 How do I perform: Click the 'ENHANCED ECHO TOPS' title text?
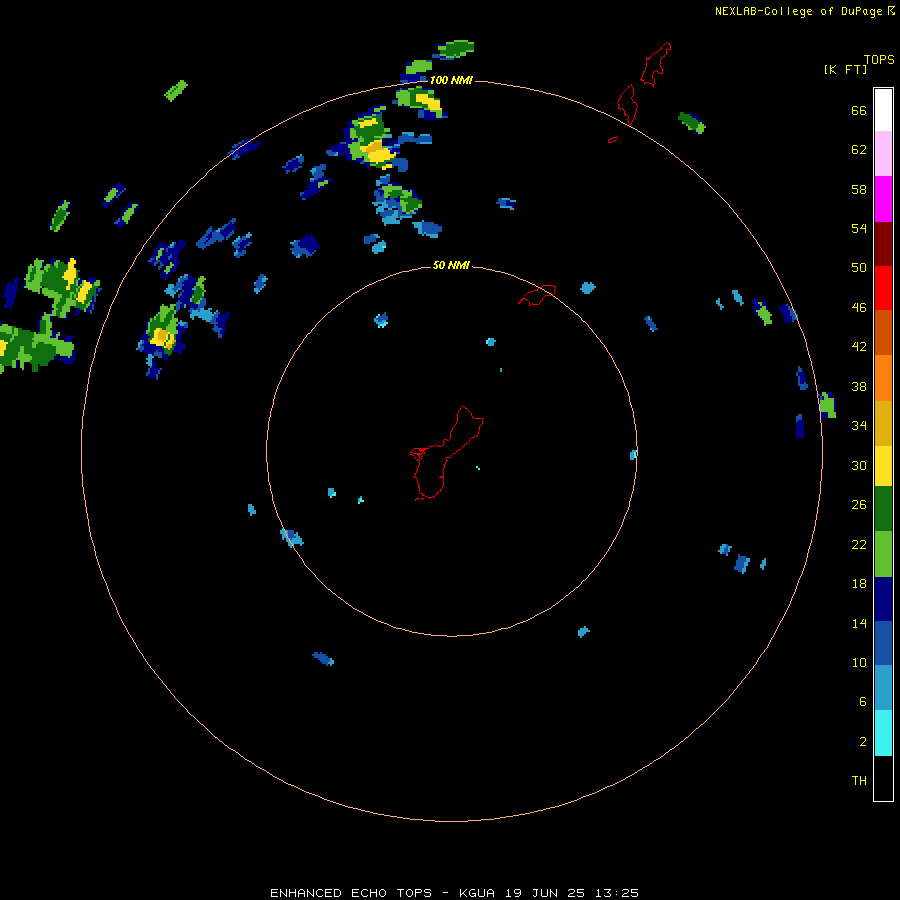(351, 893)
